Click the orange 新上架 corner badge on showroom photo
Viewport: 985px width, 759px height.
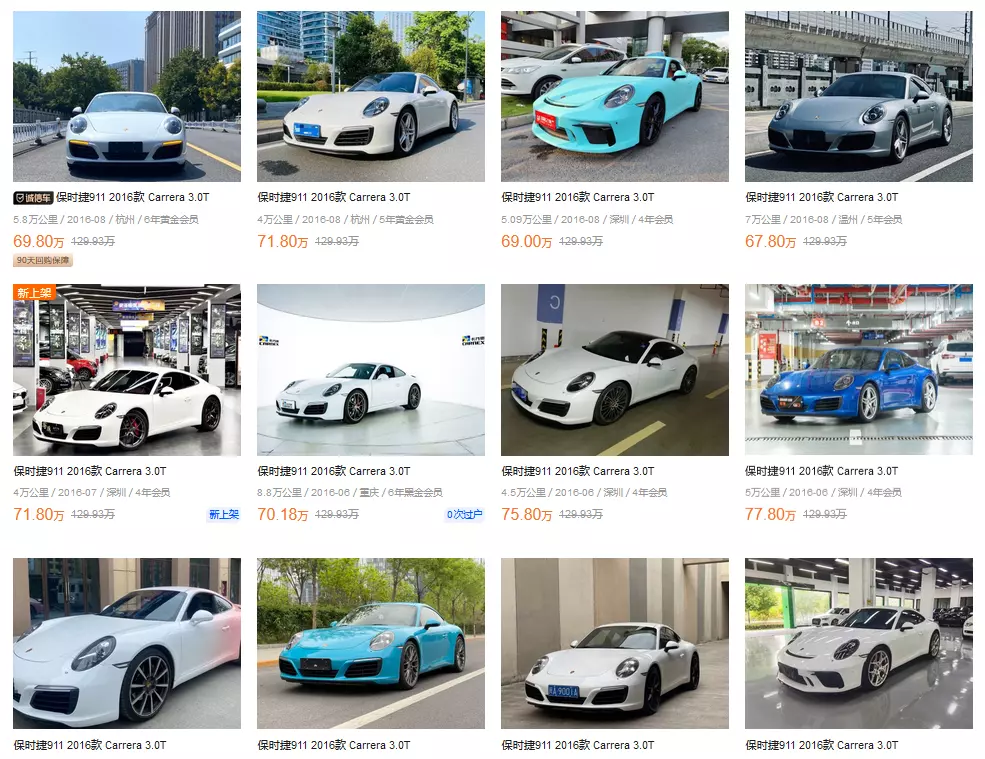35,292
